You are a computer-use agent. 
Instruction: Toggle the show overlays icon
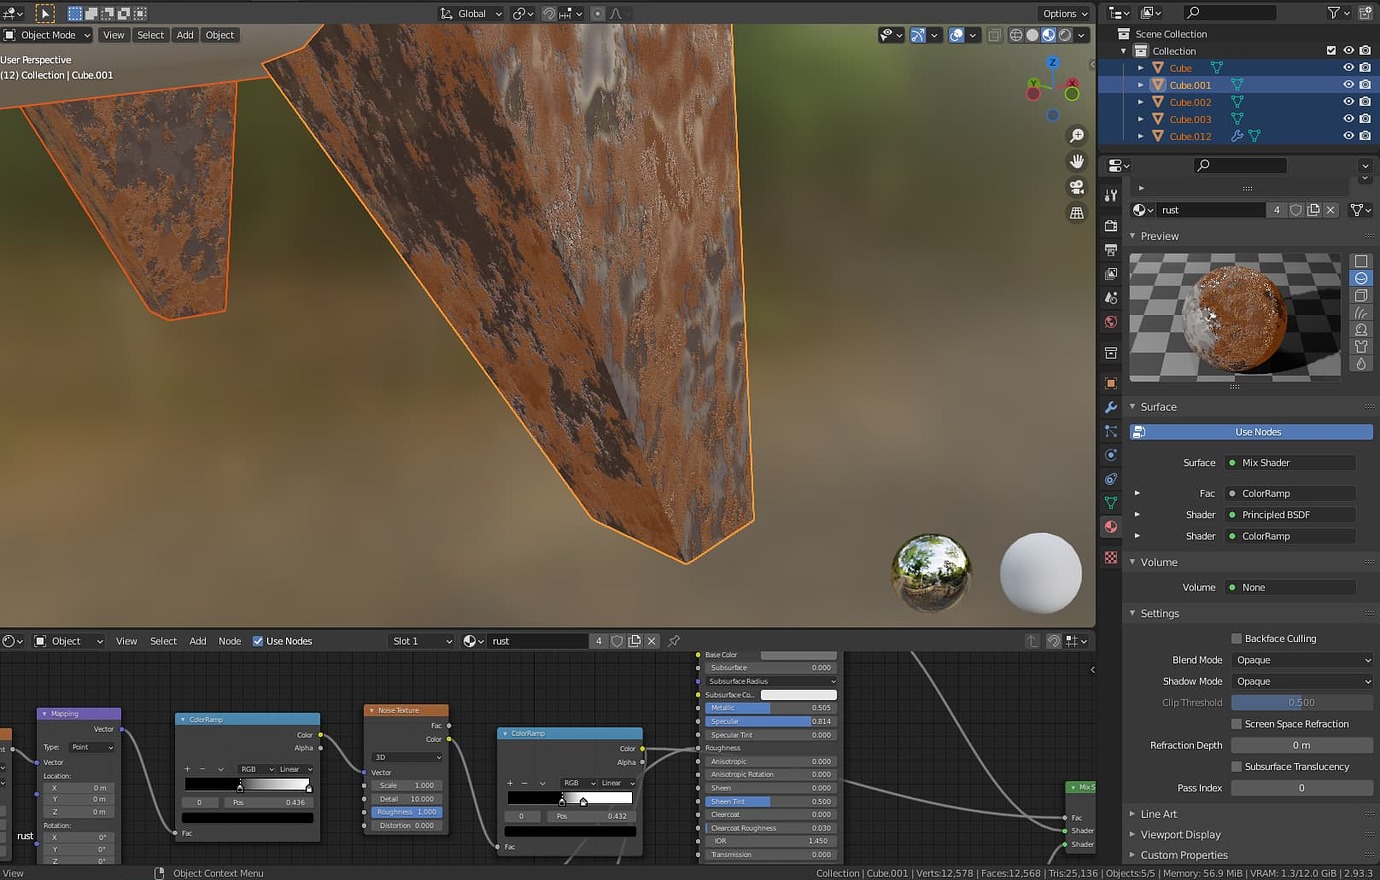pyautogui.click(x=956, y=35)
